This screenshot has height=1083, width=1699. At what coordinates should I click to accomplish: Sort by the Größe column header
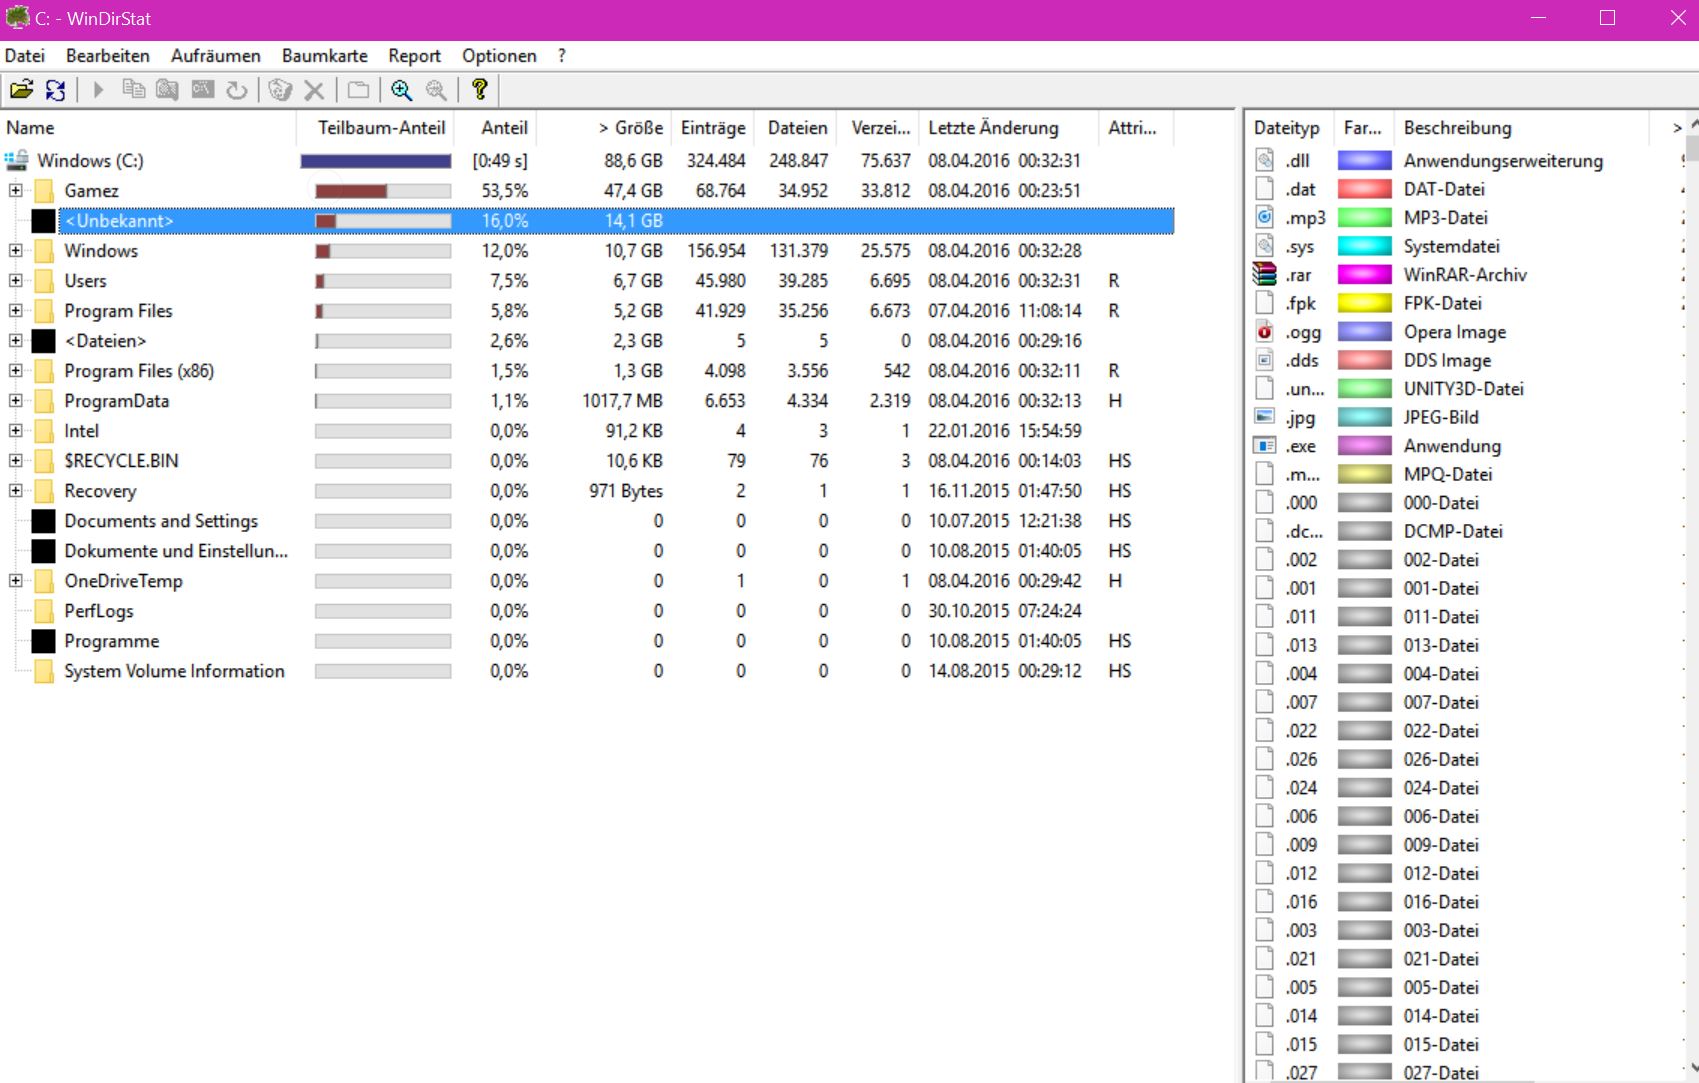[604, 128]
